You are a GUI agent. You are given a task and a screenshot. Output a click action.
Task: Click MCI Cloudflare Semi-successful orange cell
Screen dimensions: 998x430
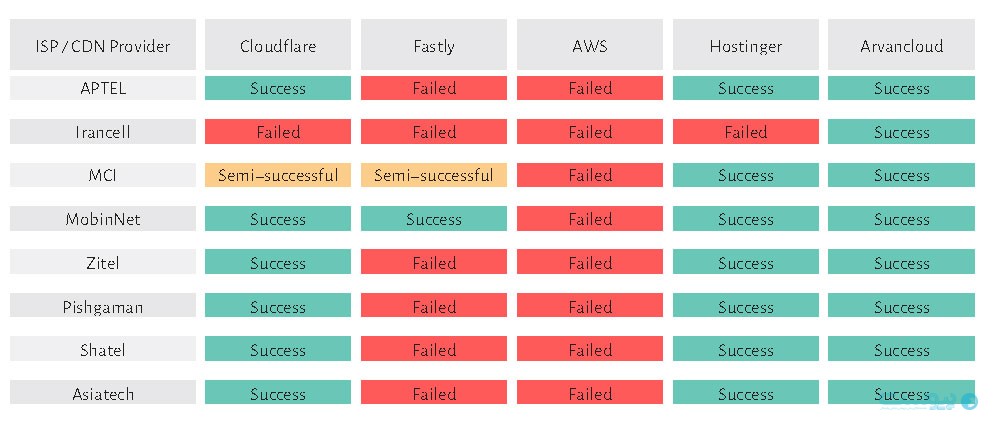[x=278, y=175]
